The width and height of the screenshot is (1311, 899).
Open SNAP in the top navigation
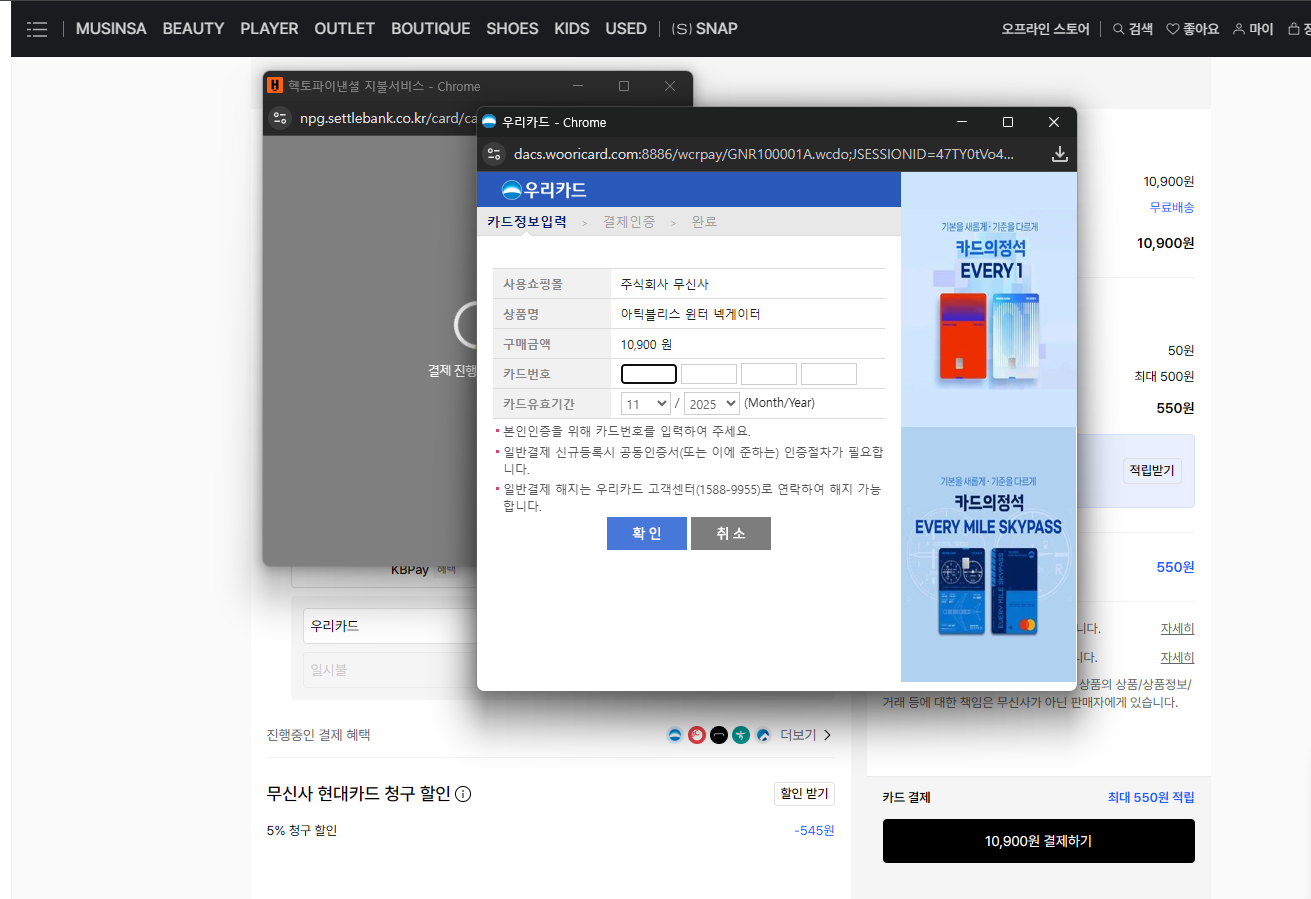click(704, 29)
